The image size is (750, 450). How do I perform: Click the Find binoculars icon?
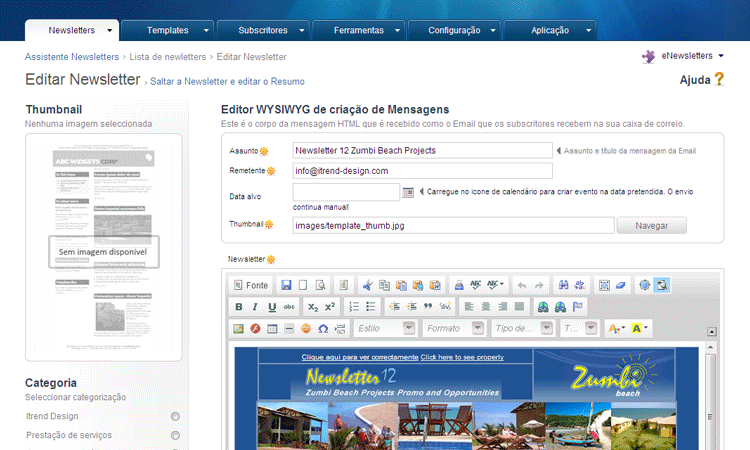pyautogui.click(x=563, y=285)
